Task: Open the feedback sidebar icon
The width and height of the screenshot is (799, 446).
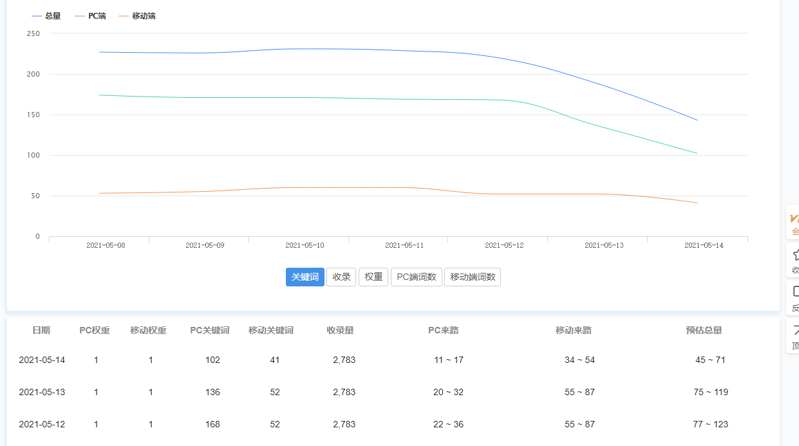Action: click(x=794, y=296)
